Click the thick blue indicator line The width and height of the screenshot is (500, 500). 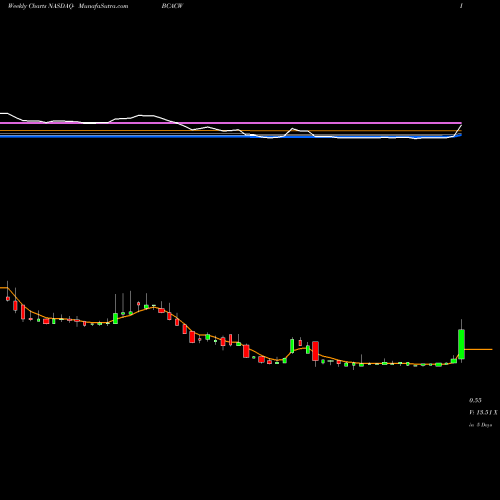tap(231, 136)
